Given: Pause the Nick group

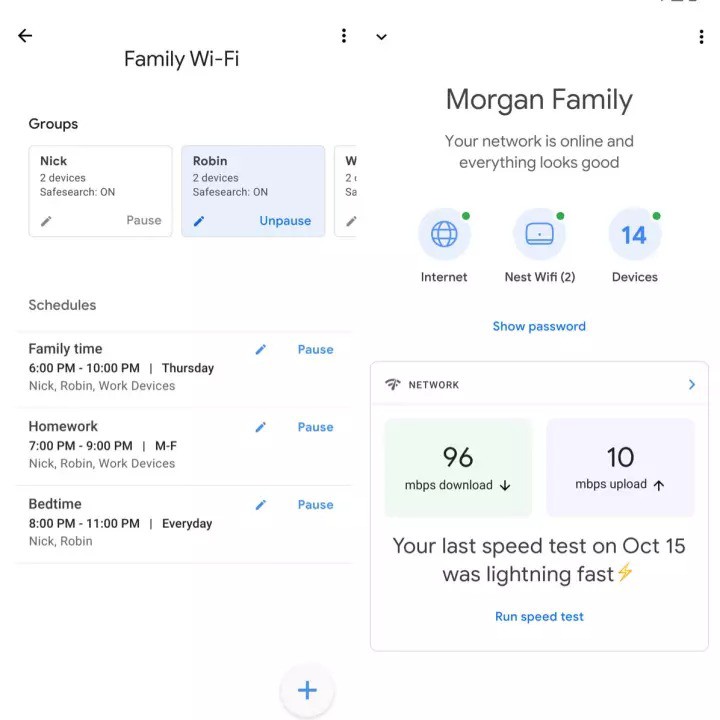Looking at the screenshot, I should click(143, 221).
